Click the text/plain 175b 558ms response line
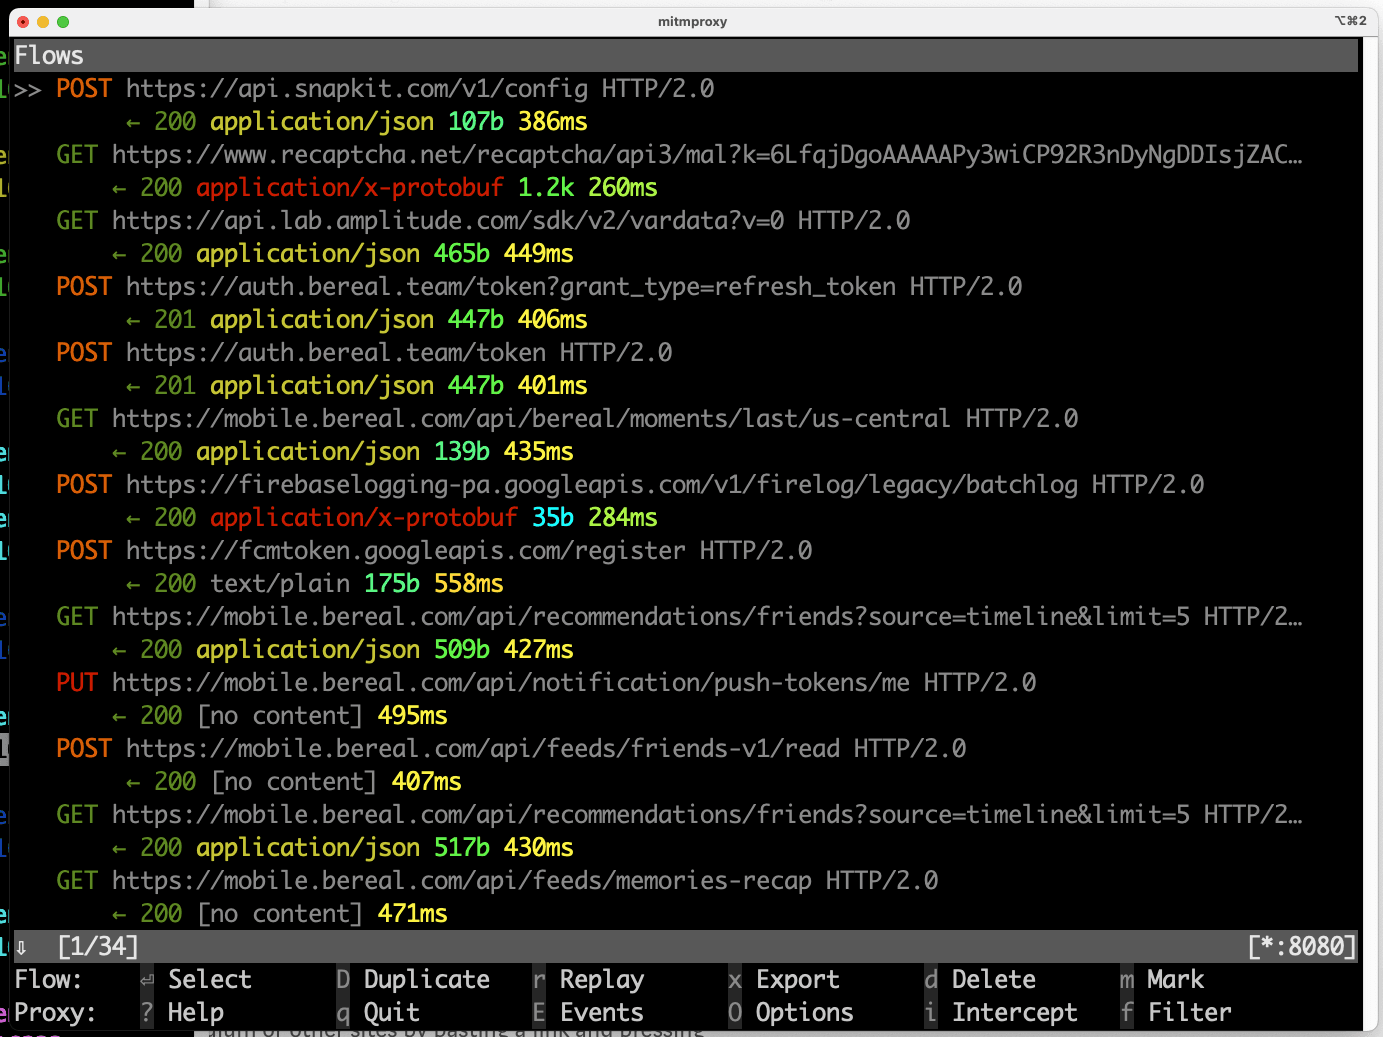The height and width of the screenshot is (1037, 1383). coord(315,584)
